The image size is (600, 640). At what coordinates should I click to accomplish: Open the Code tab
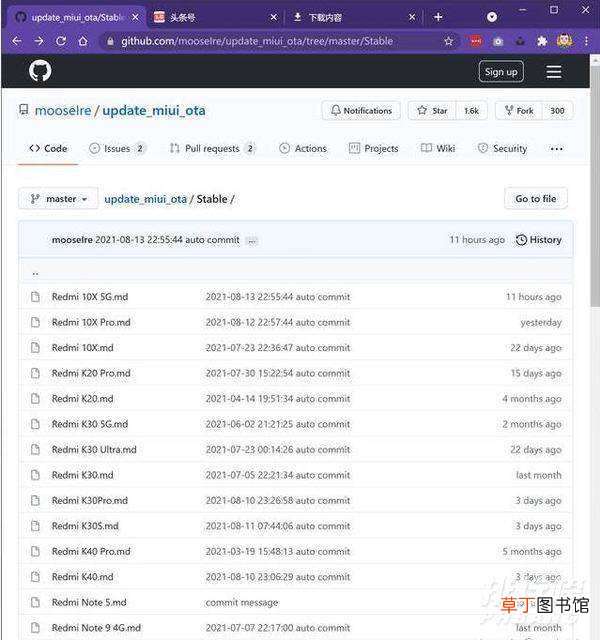[x=48, y=149]
